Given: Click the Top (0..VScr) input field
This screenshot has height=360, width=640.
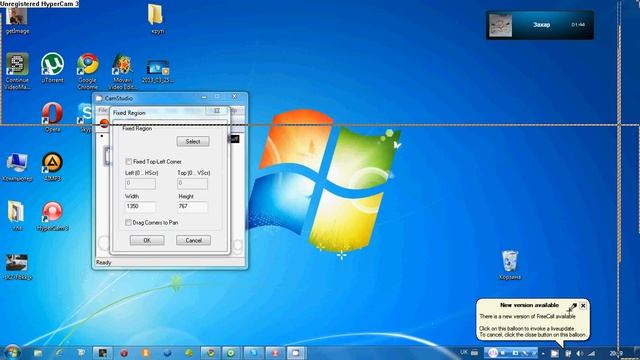Looking at the screenshot, I should tap(192, 183).
